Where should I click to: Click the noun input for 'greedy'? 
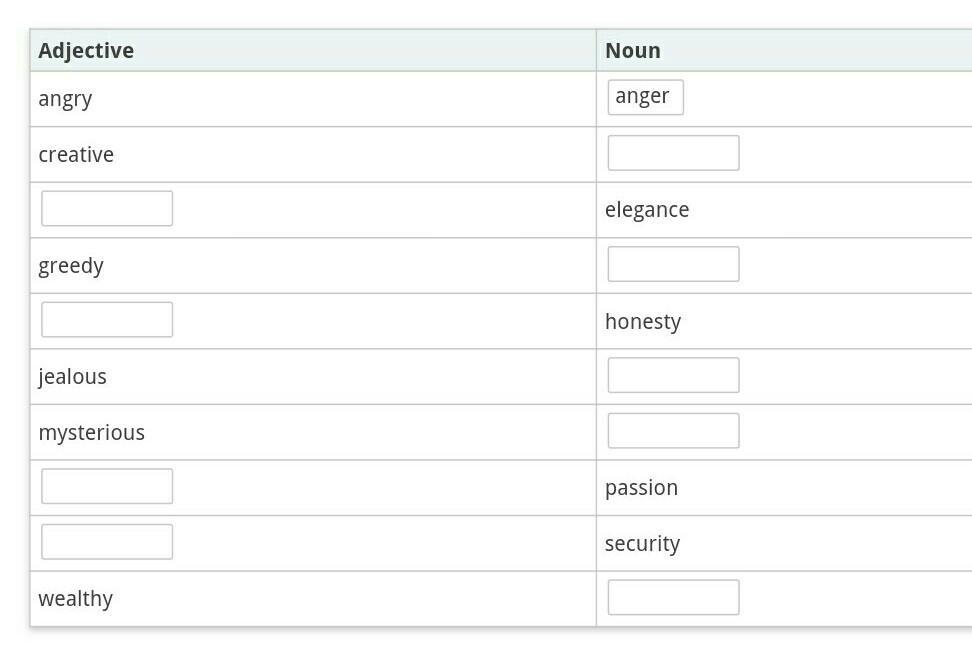tap(673, 264)
